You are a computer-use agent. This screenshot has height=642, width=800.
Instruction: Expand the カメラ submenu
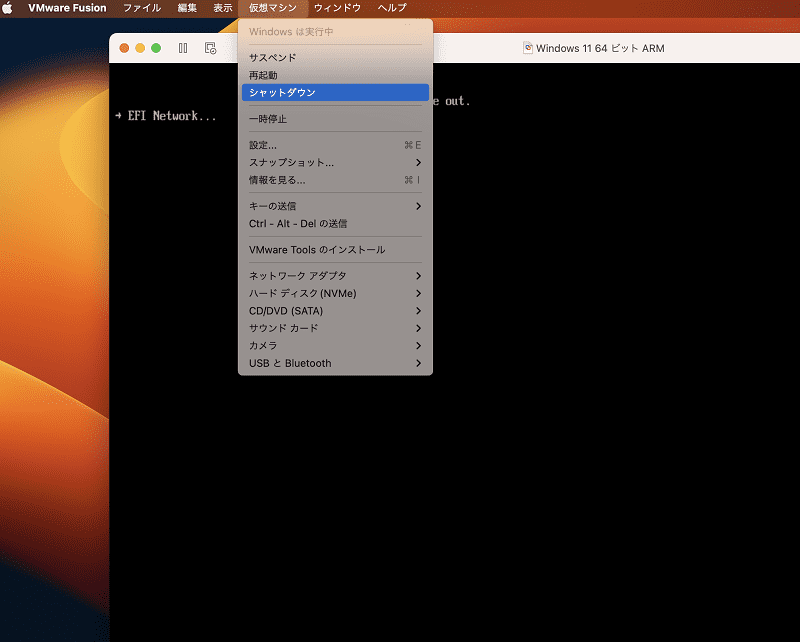tap(335, 345)
